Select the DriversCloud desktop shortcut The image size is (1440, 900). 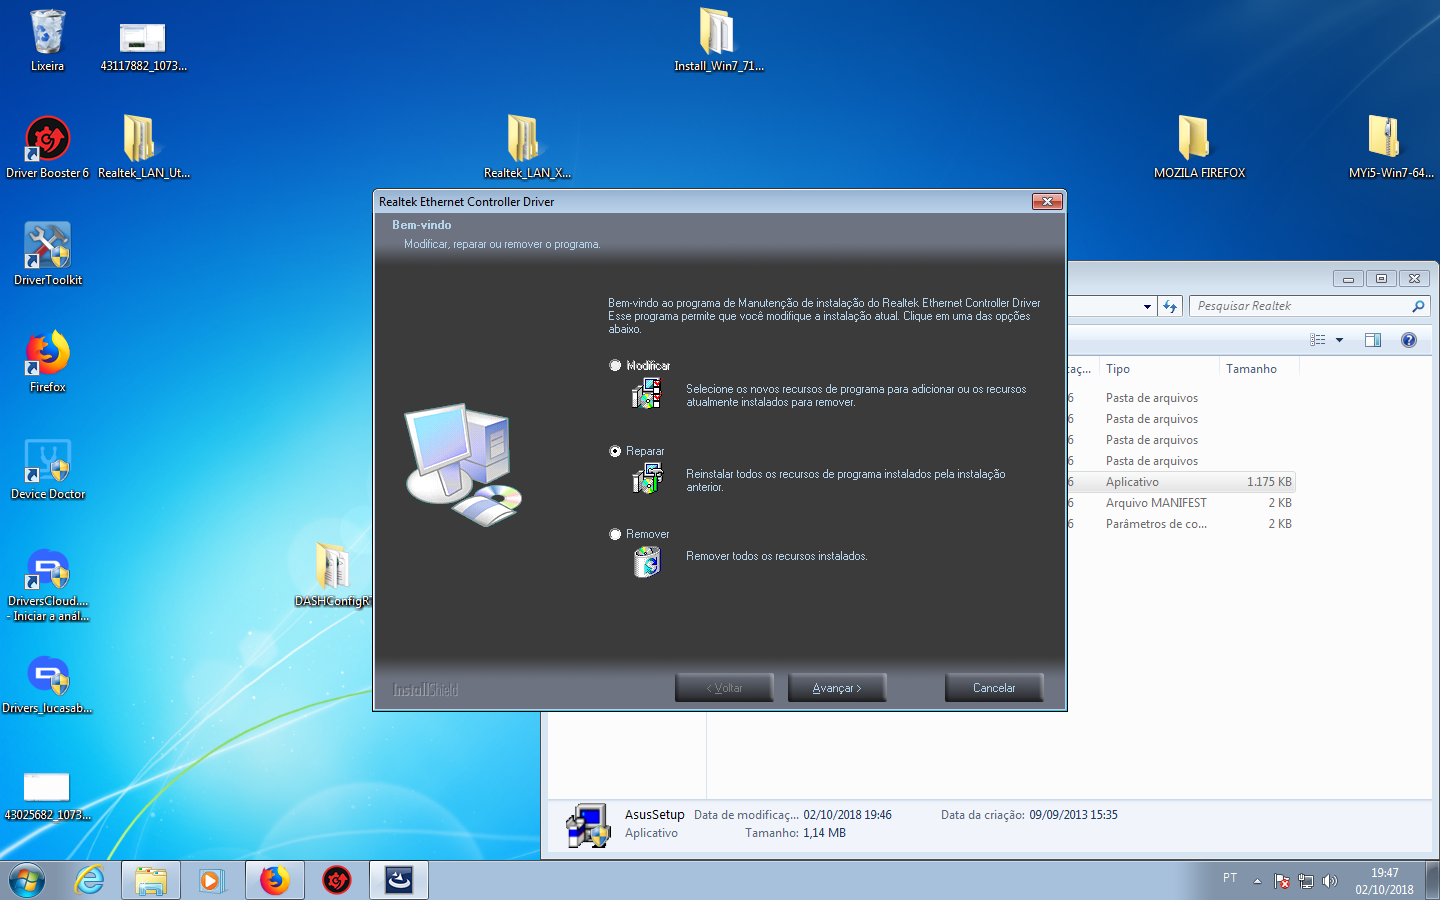click(x=47, y=584)
